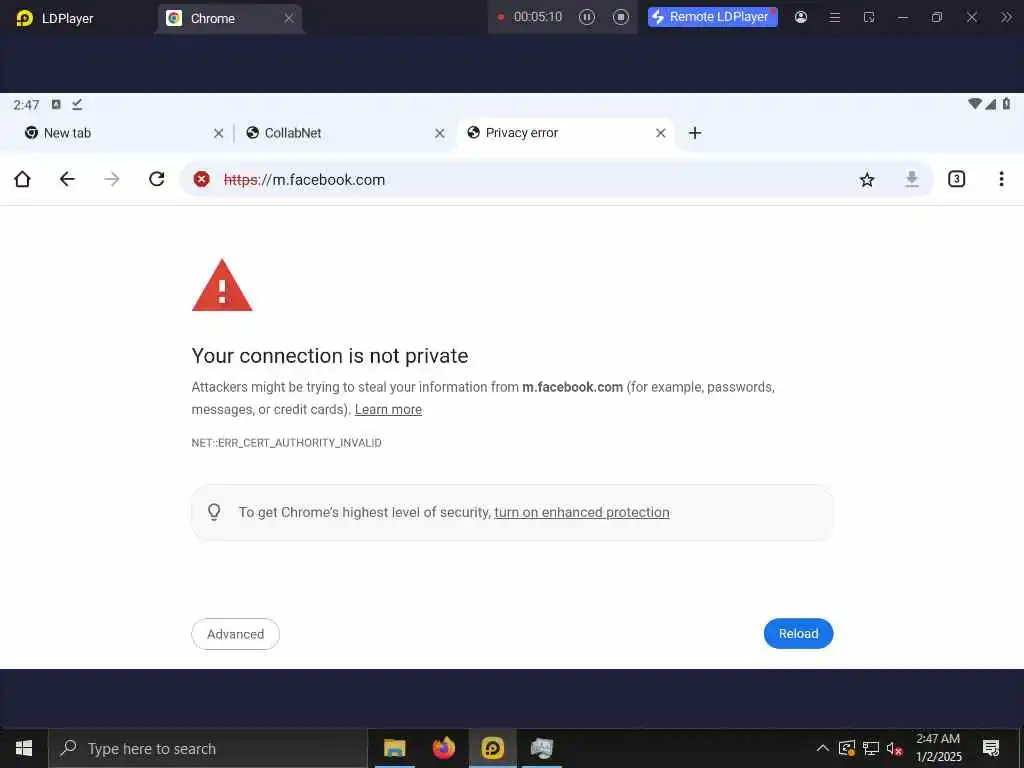Reload page via the toolbar refresh icon

[157, 179]
